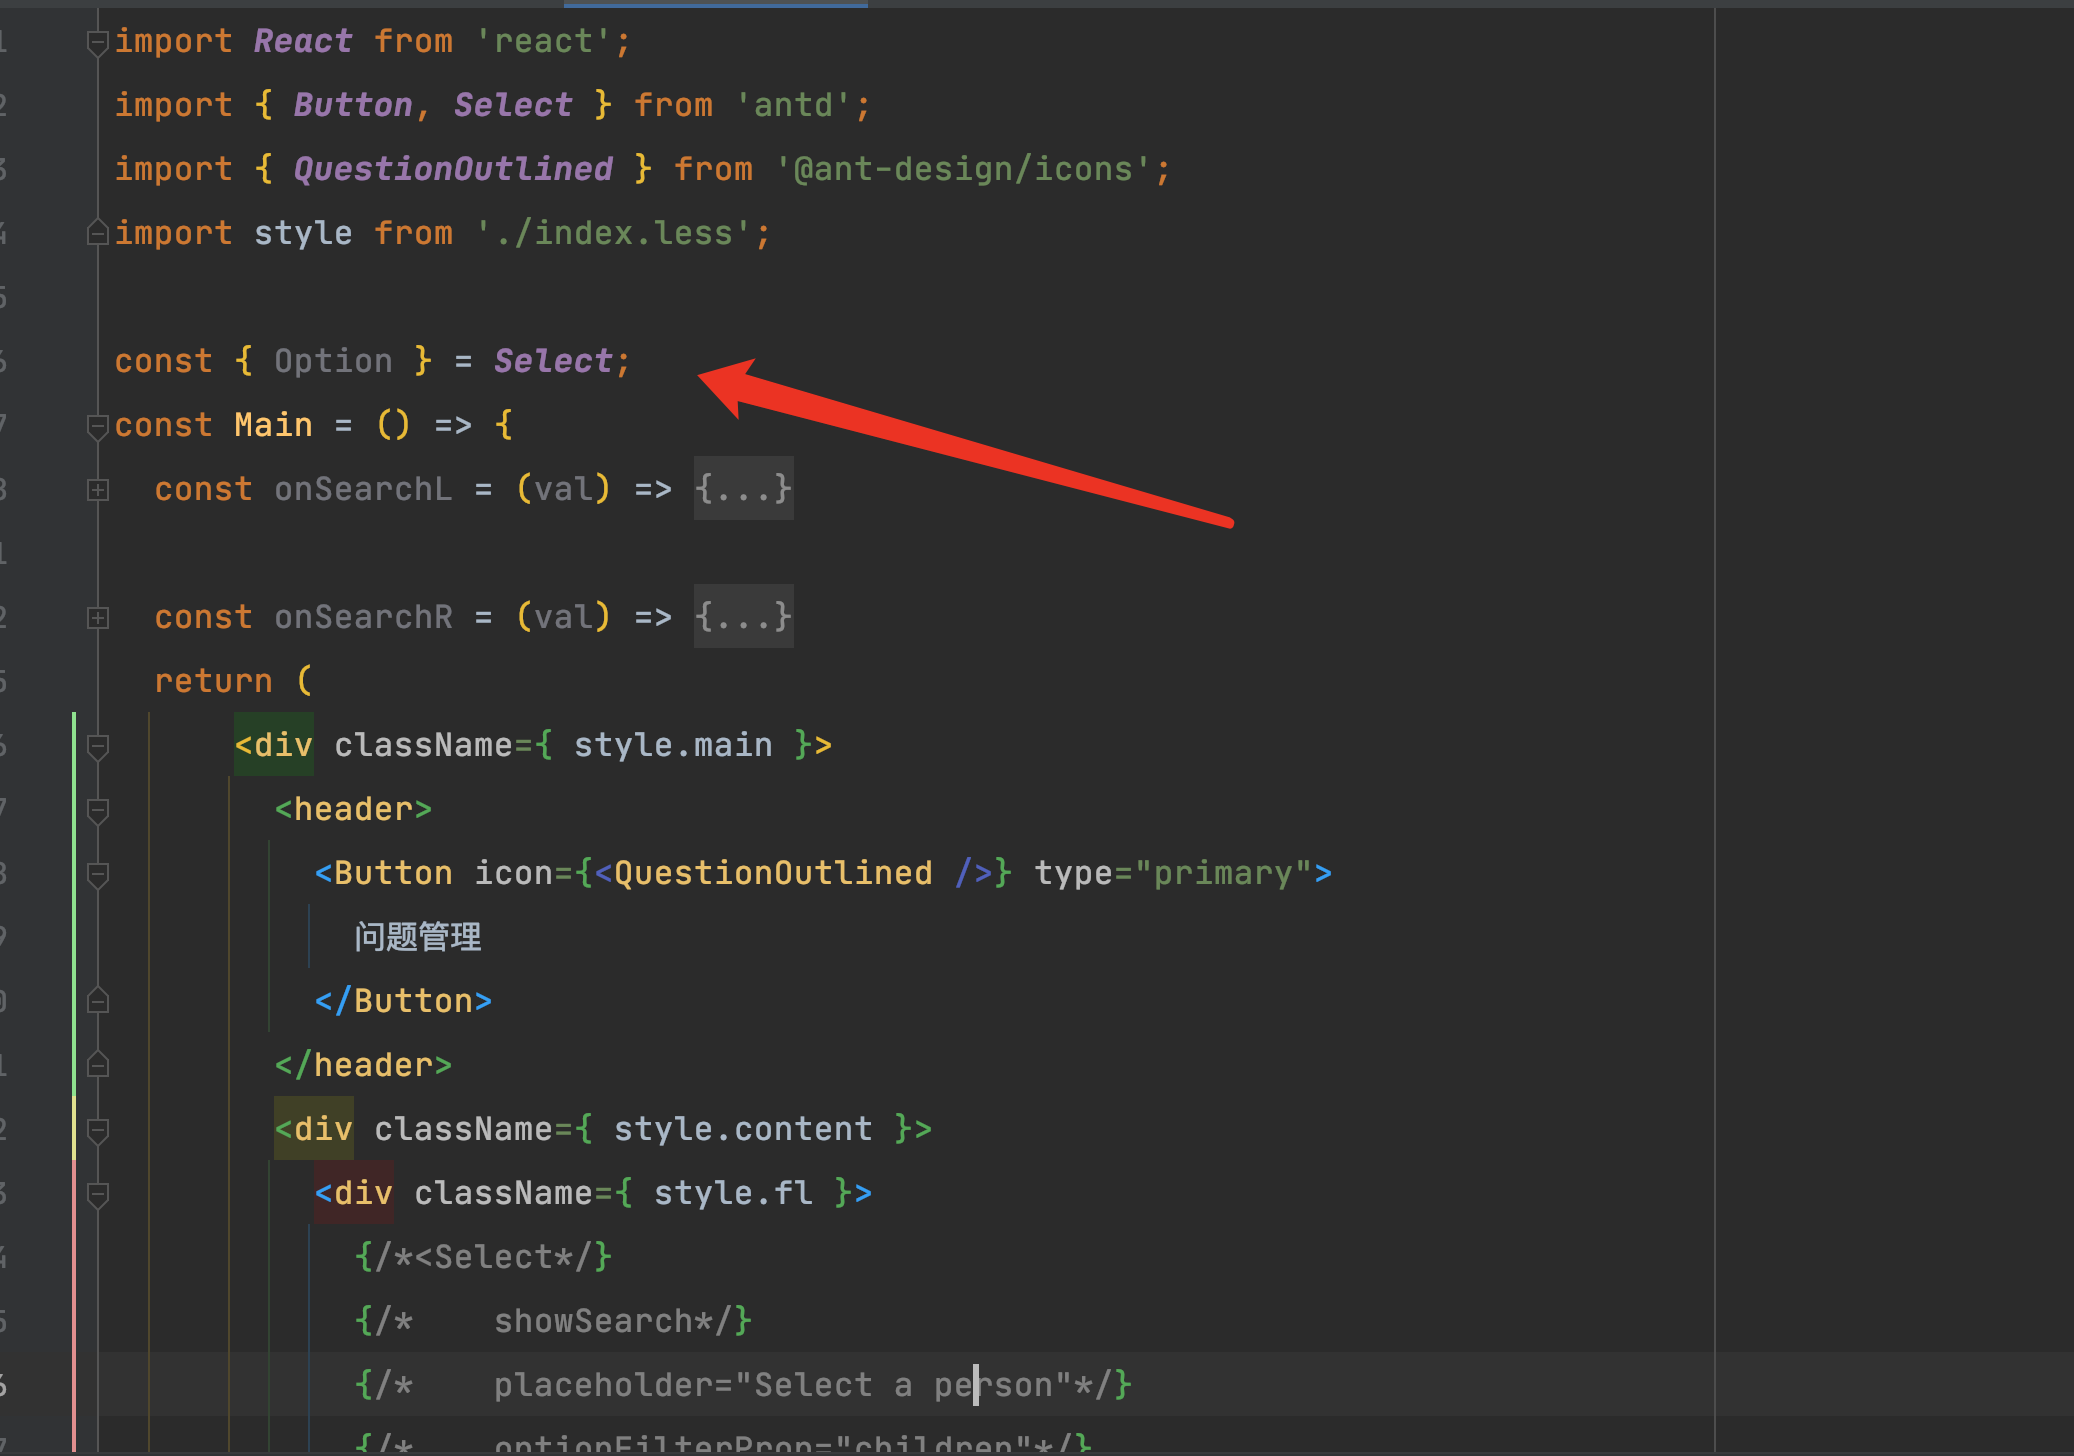
Task: Collapse the header opening tag fold icon
Action: 97,810
